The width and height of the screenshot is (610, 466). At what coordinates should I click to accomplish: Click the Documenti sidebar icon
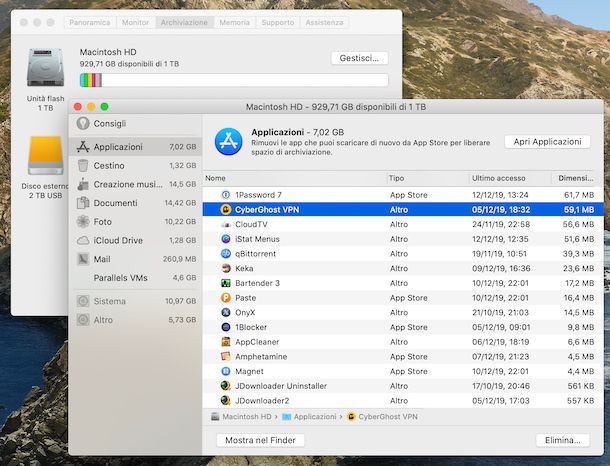[83, 203]
